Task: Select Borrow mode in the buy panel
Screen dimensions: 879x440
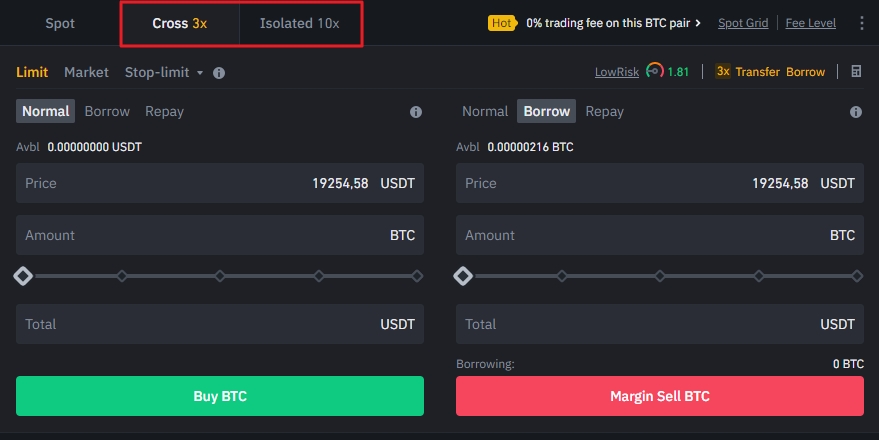Action: point(107,111)
